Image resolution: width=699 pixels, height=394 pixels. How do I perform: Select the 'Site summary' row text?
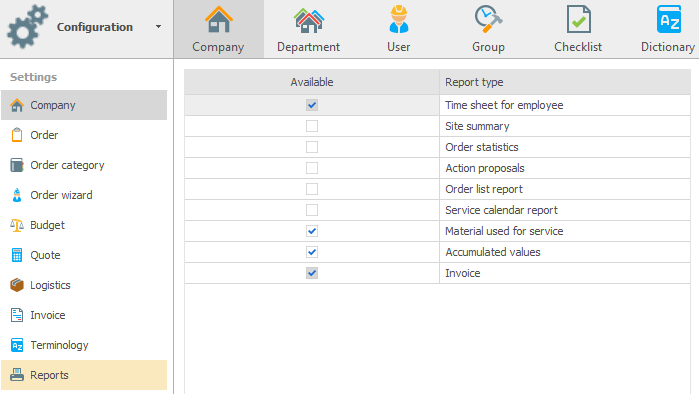pyautogui.click(x=477, y=126)
